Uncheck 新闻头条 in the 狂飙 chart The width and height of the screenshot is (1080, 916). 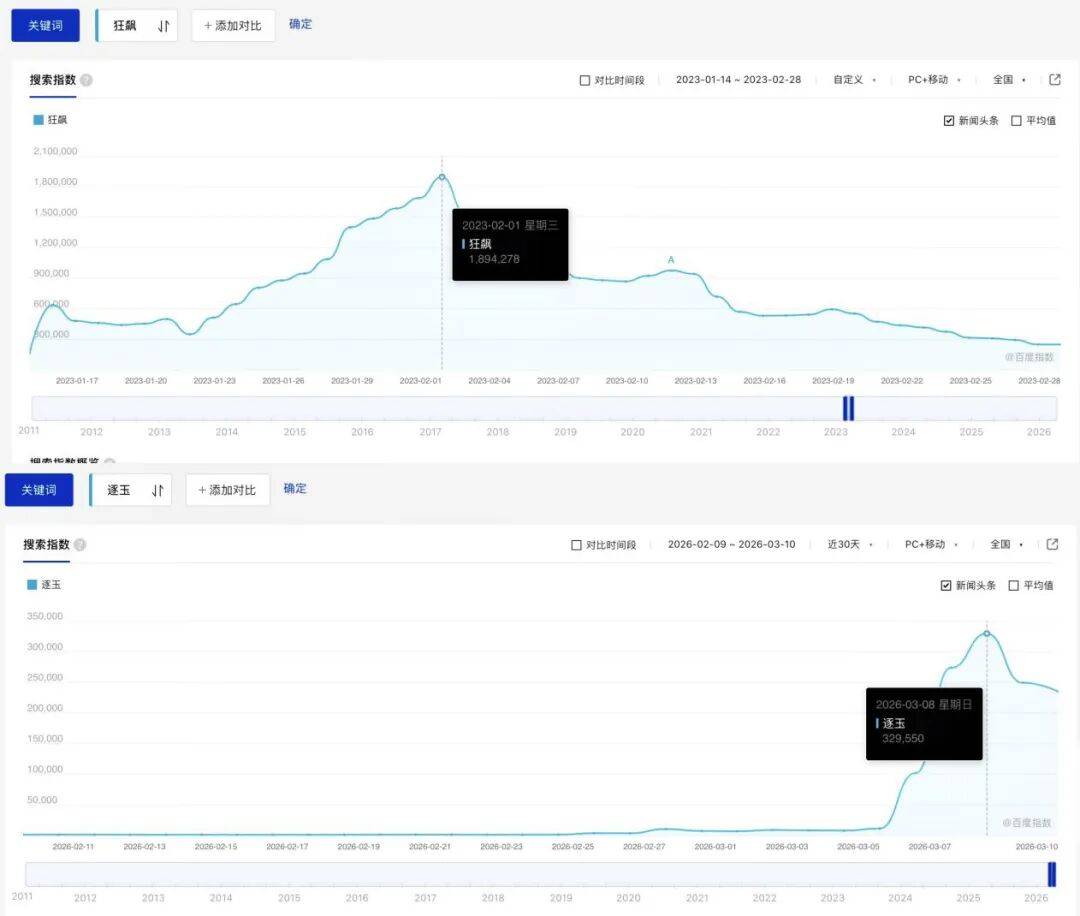coord(949,121)
